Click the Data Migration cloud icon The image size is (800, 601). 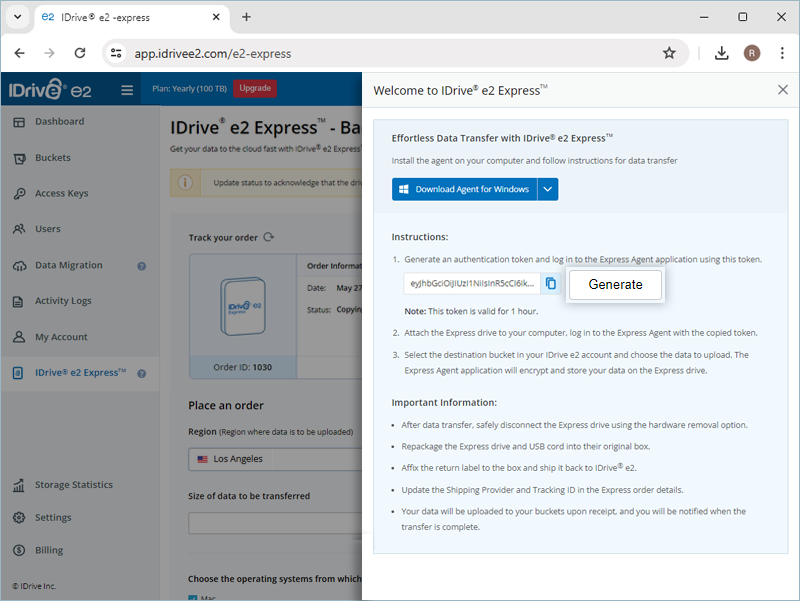click(x=19, y=266)
